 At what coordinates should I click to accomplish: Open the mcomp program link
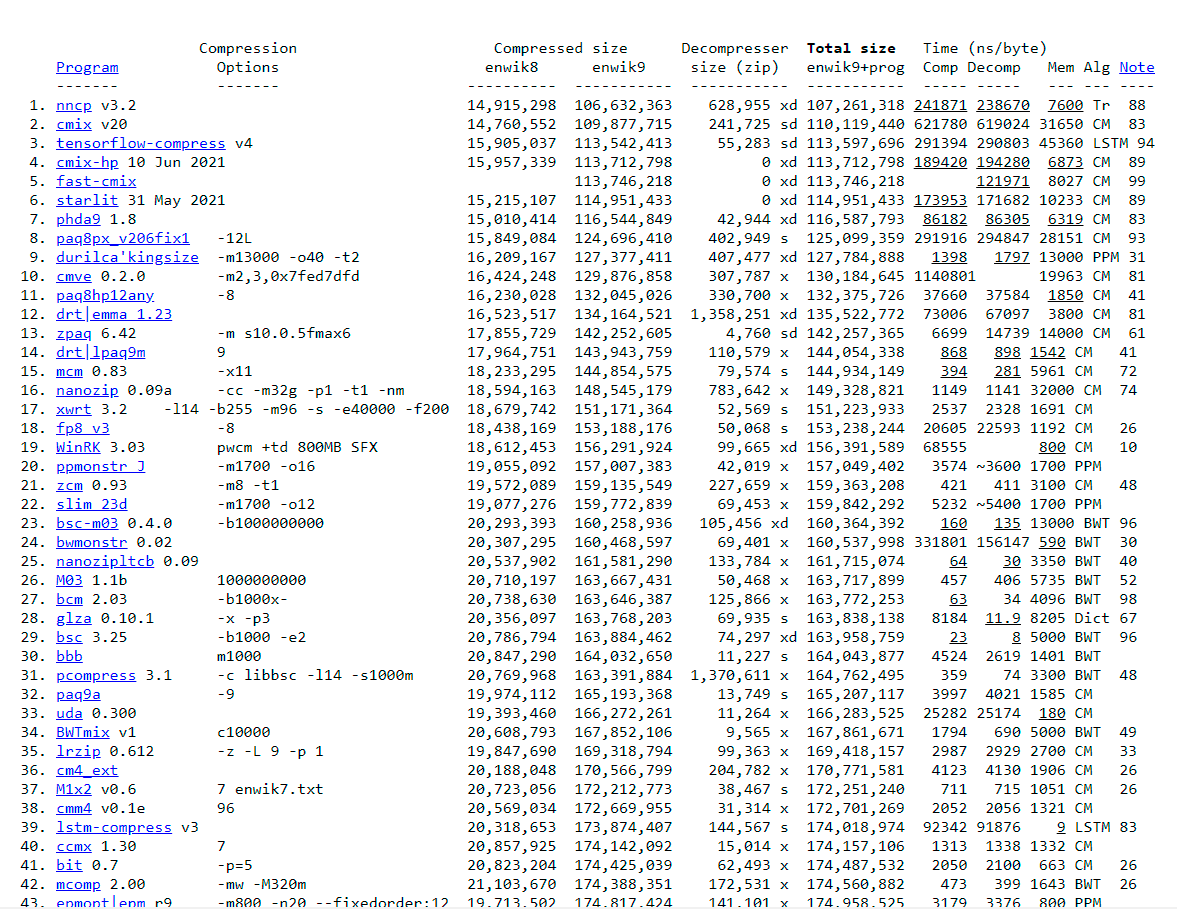78,884
